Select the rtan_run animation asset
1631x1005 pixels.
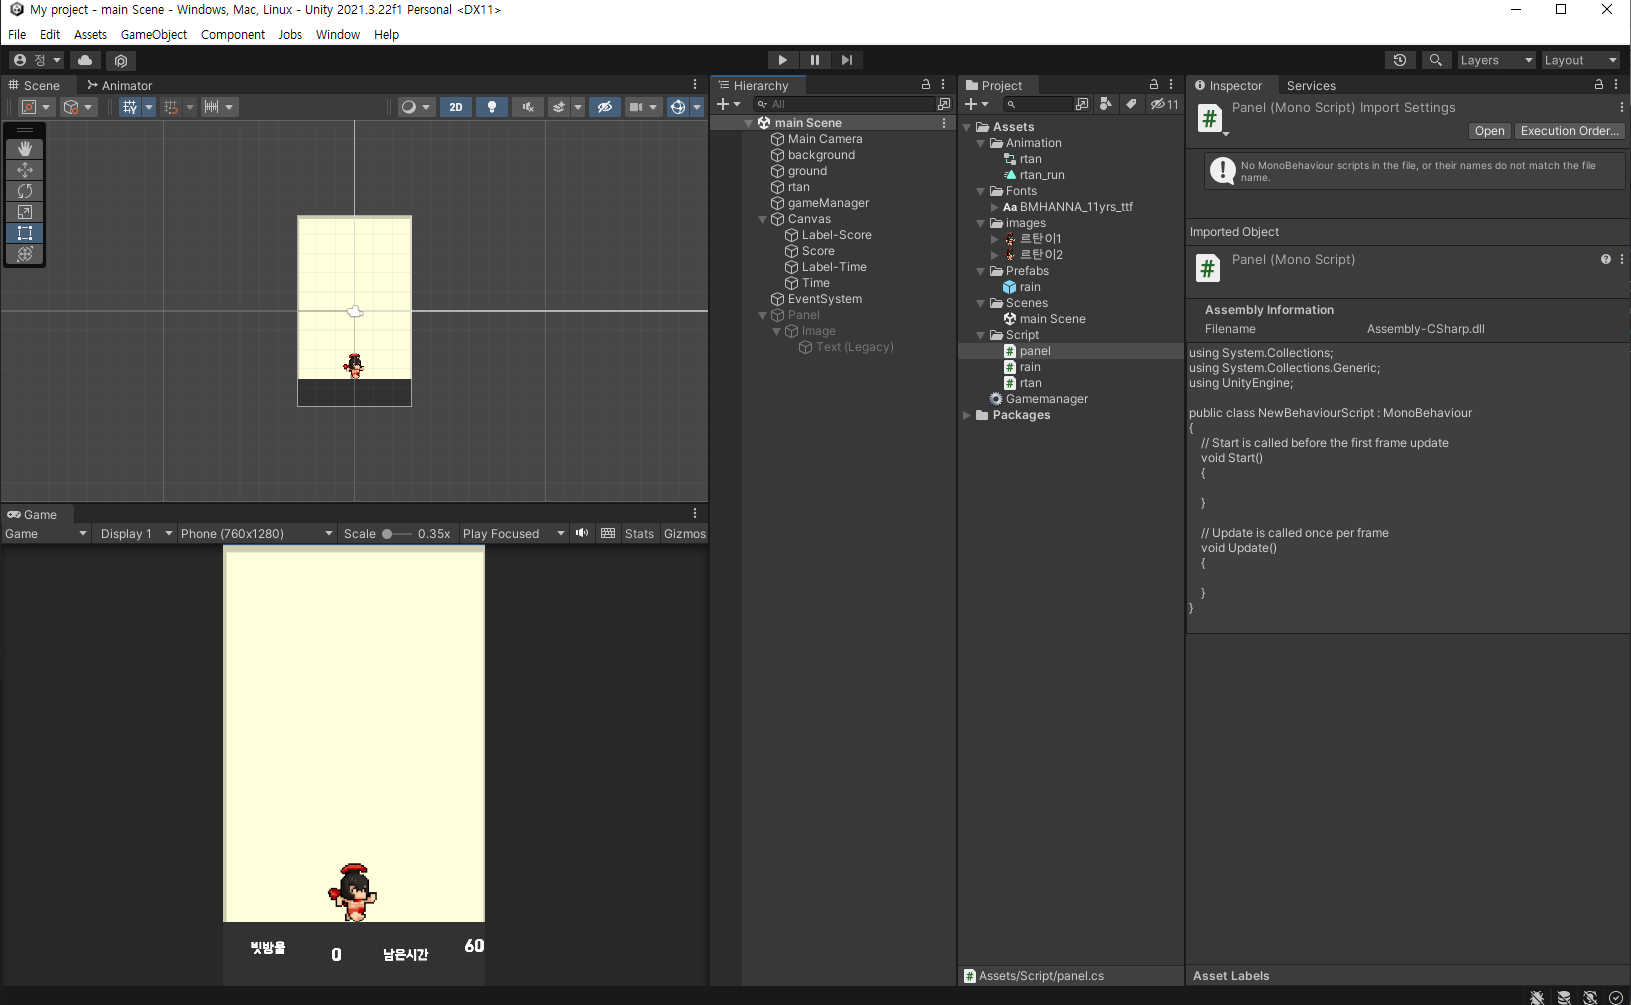tap(1041, 175)
